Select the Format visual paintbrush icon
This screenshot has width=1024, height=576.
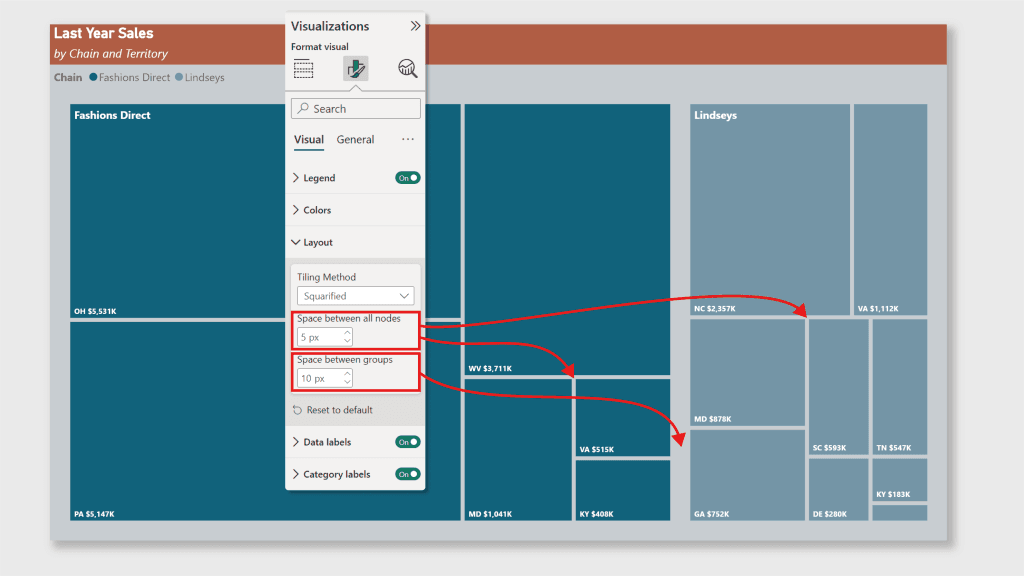[356, 69]
